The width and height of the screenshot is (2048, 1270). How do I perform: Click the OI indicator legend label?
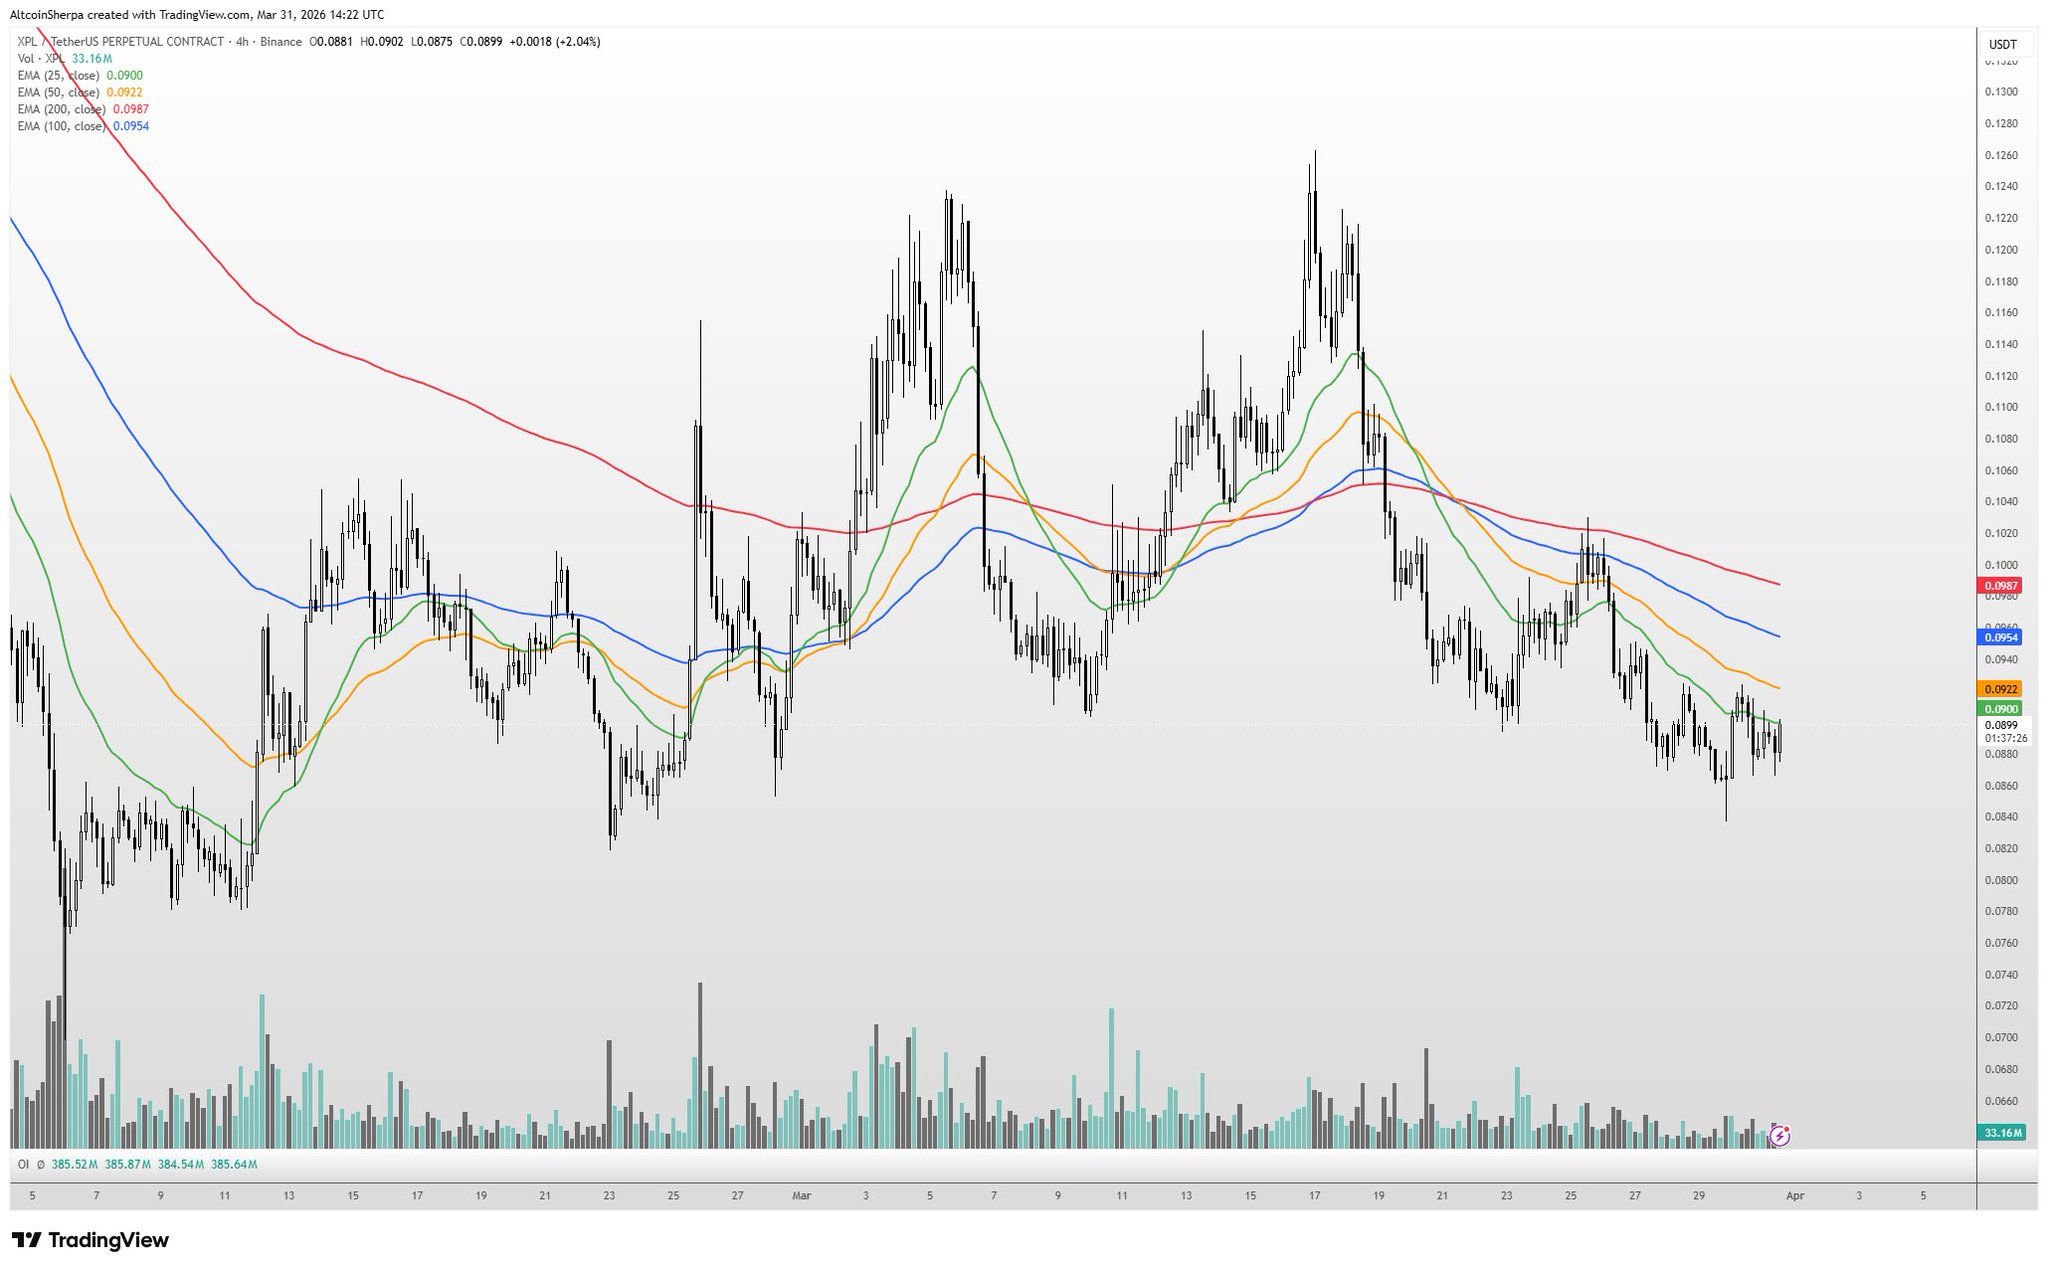(x=23, y=1164)
